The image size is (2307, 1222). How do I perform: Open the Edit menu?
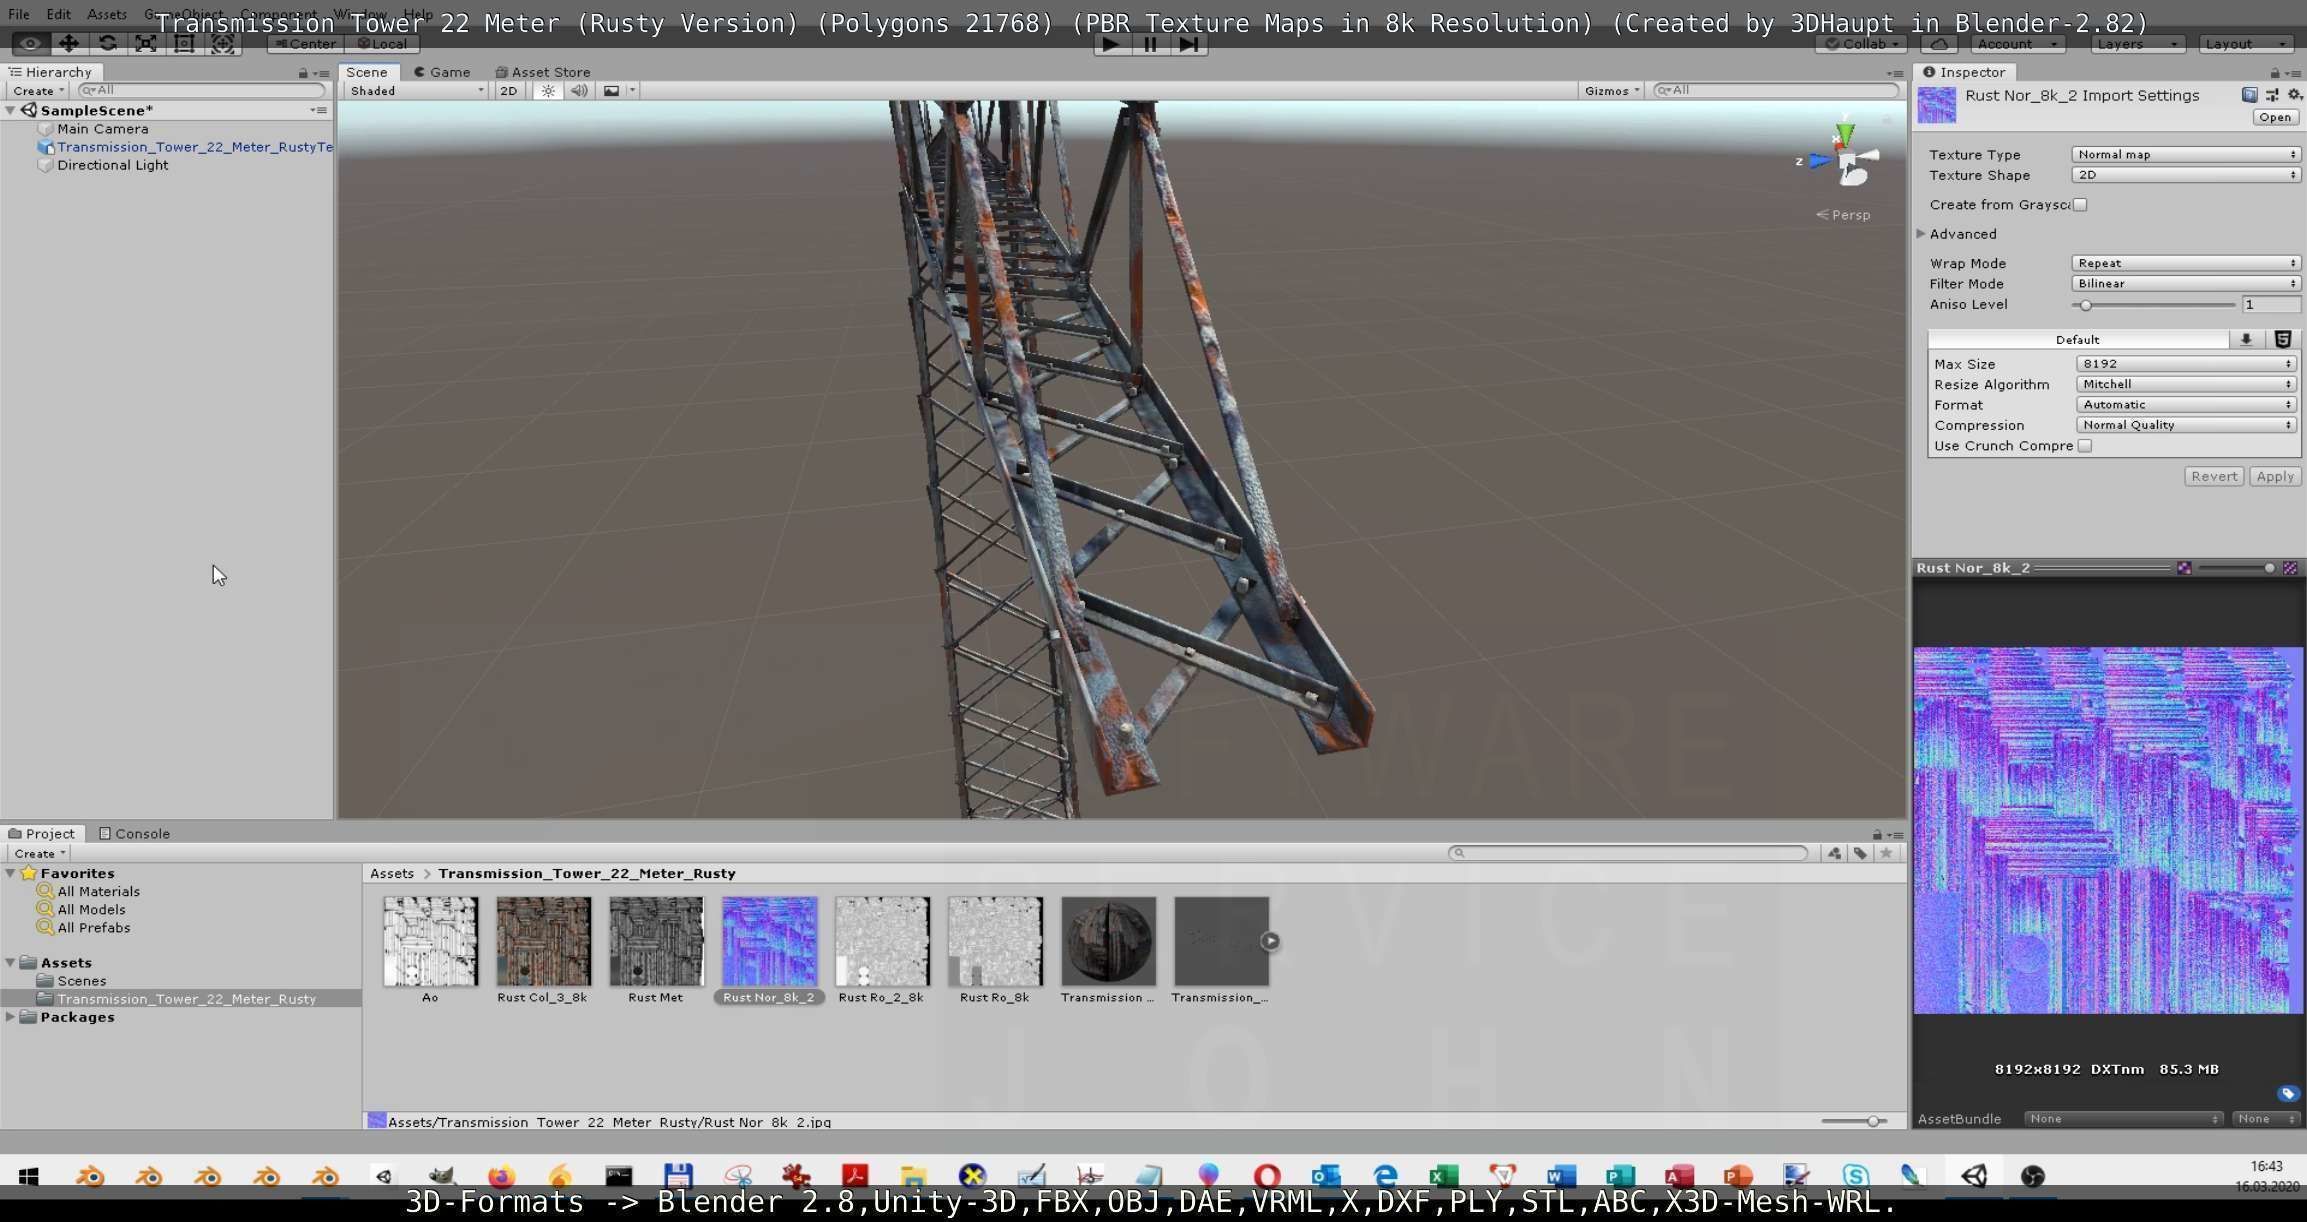(58, 15)
